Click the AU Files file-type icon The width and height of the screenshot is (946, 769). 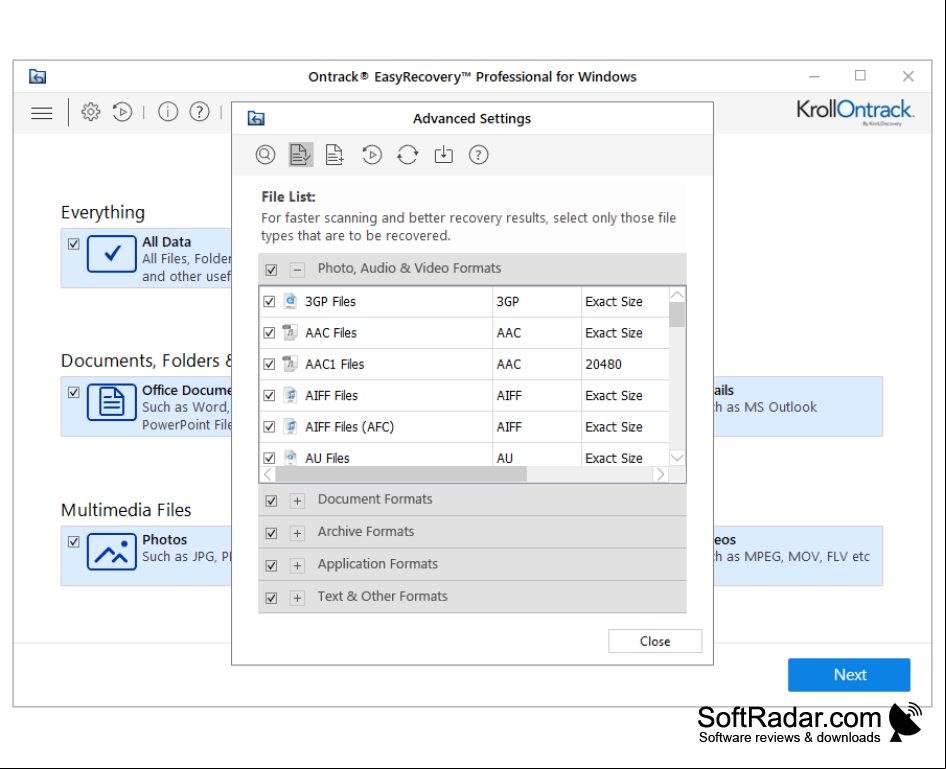pos(290,457)
